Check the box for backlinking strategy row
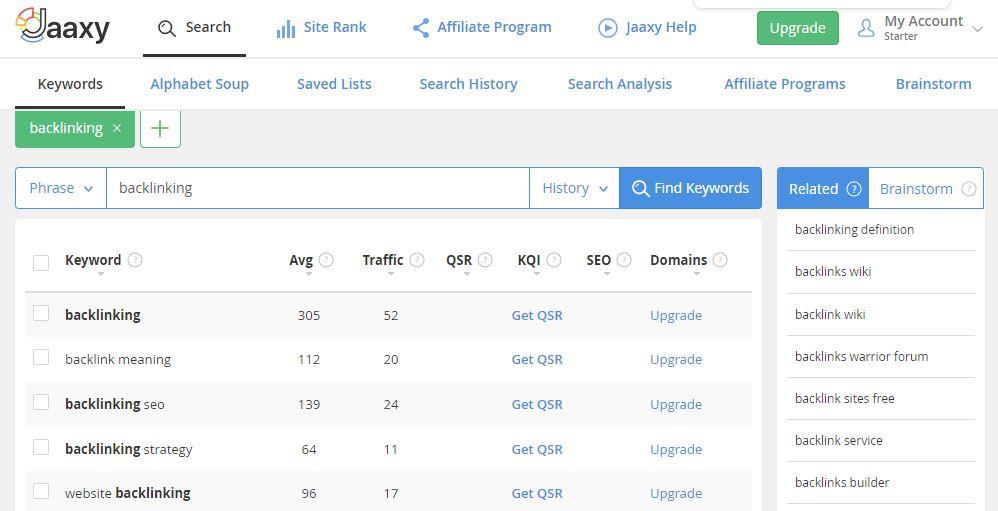998x511 pixels. [41, 447]
